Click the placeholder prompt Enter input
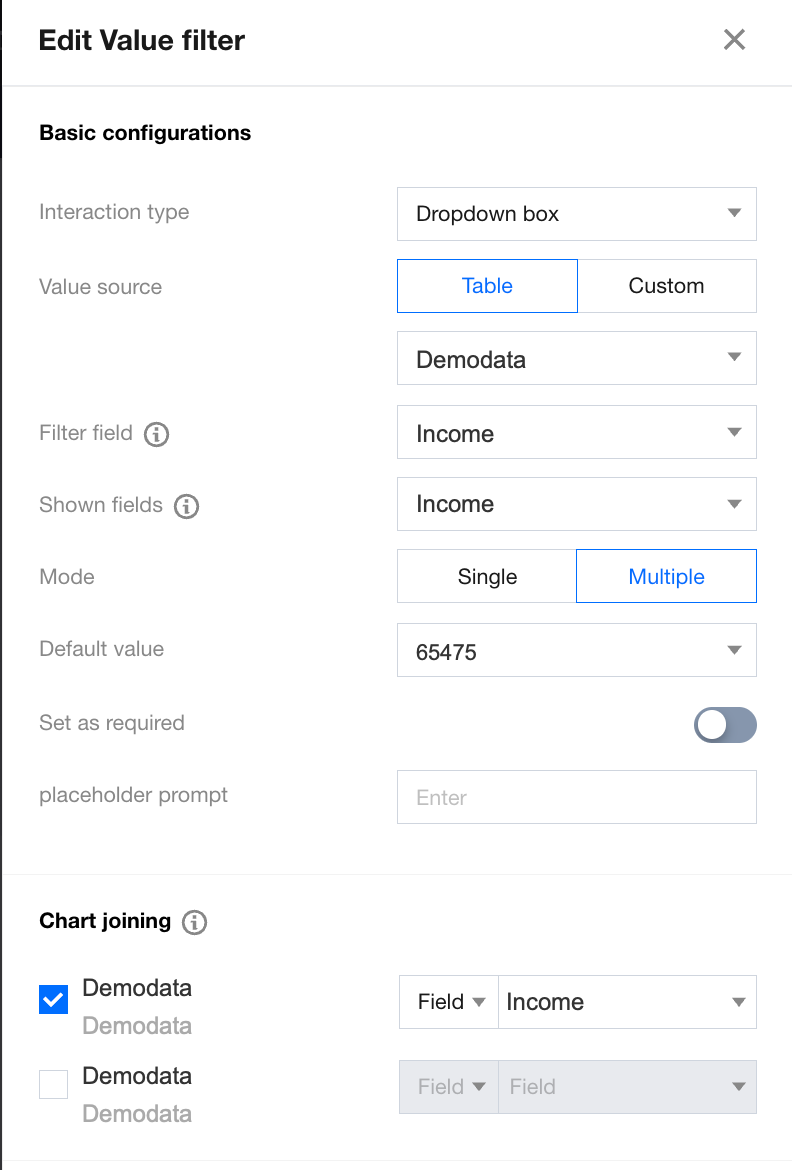Image resolution: width=792 pixels, height=1170 pixels. tap(576, 797)
